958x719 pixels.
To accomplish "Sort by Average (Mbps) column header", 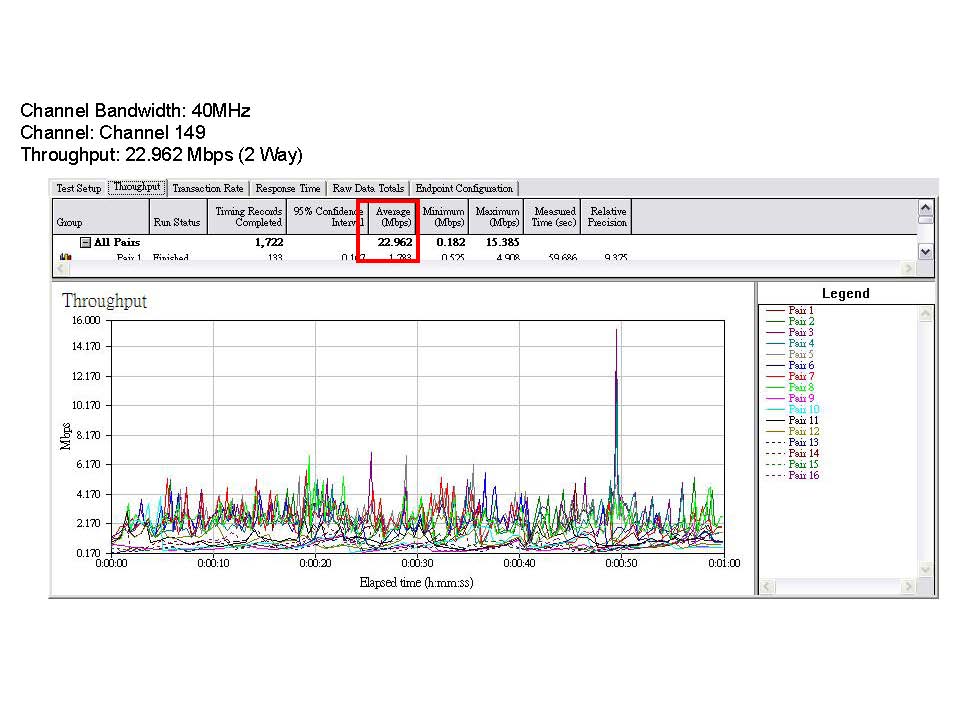I will click(x=393, y=216).
